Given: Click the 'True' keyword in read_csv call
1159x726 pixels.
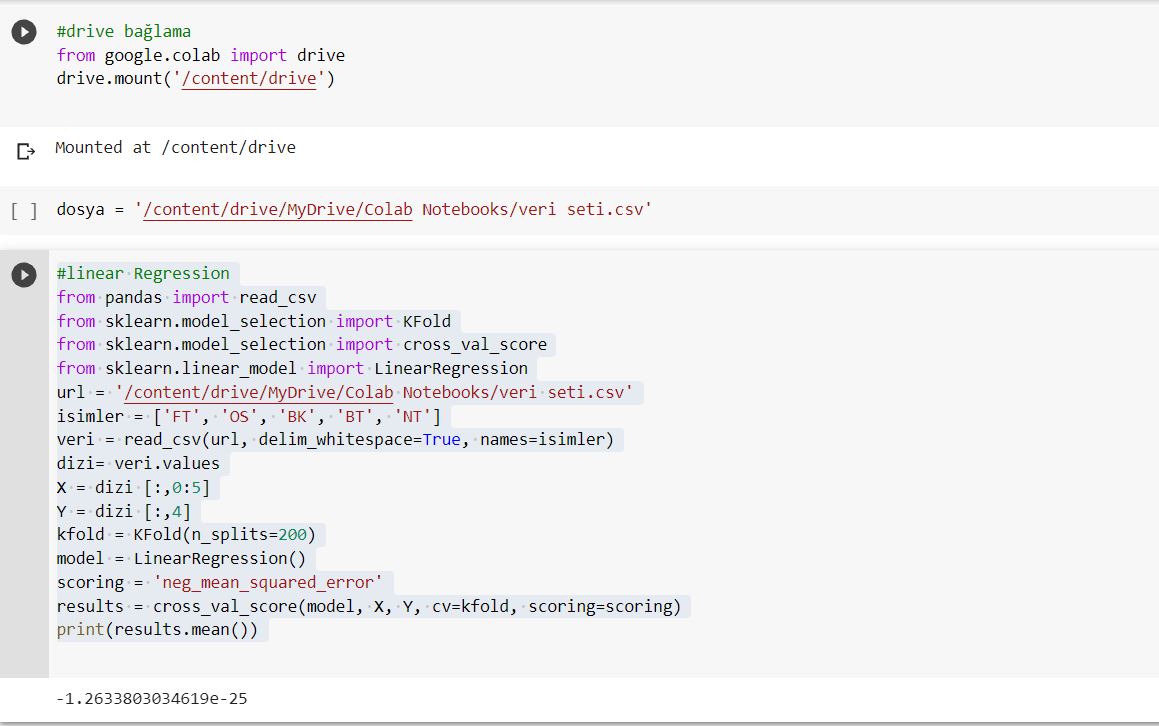Looking at the screenshot, I should (x=441, y=440).
